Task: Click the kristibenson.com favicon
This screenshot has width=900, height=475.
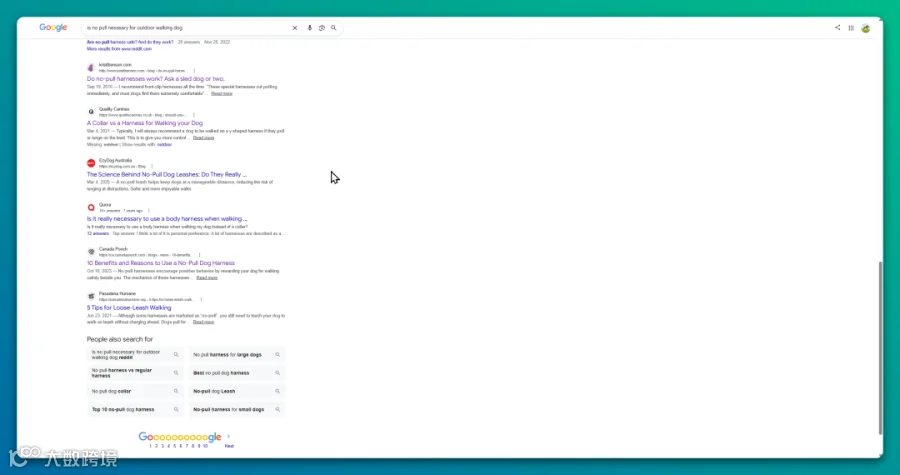Action: [91, 68]
